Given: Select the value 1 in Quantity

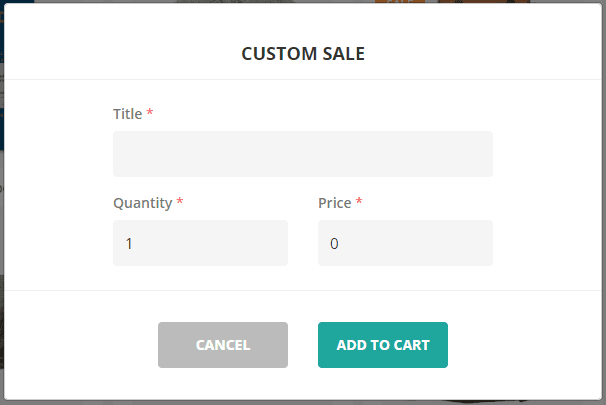Looking at the screenshot, I should pyautogui.click(x=129, y=244).
